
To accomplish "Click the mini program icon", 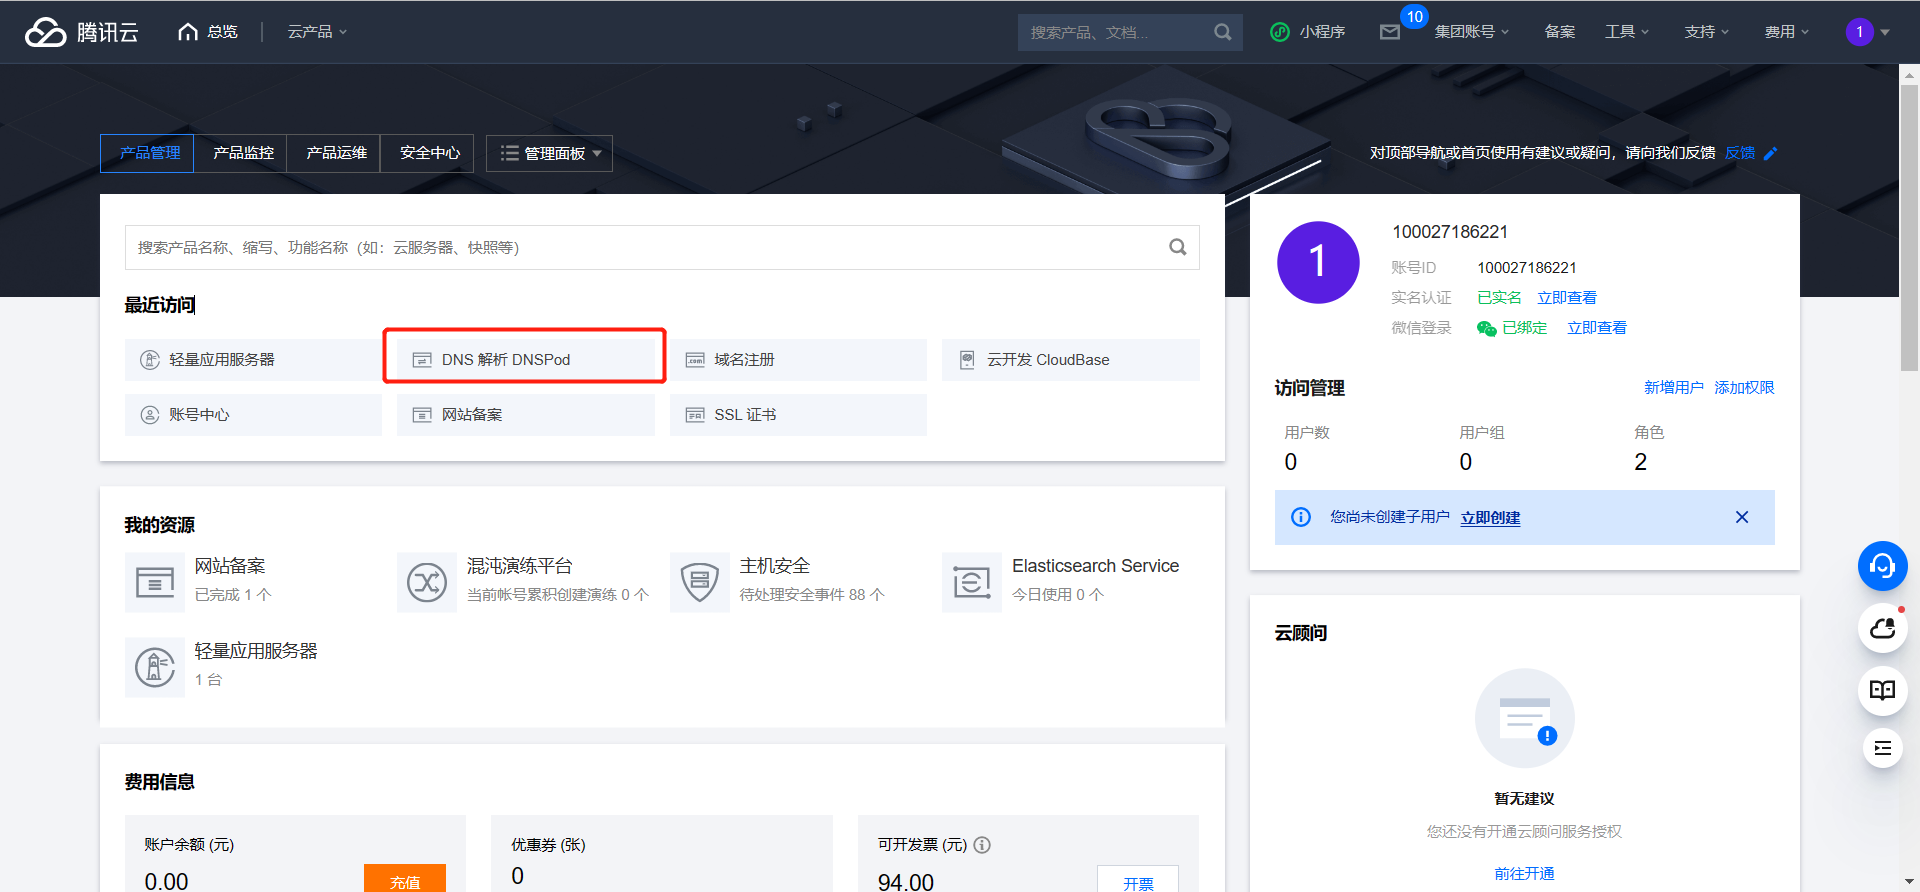I will pos(1280,32).
